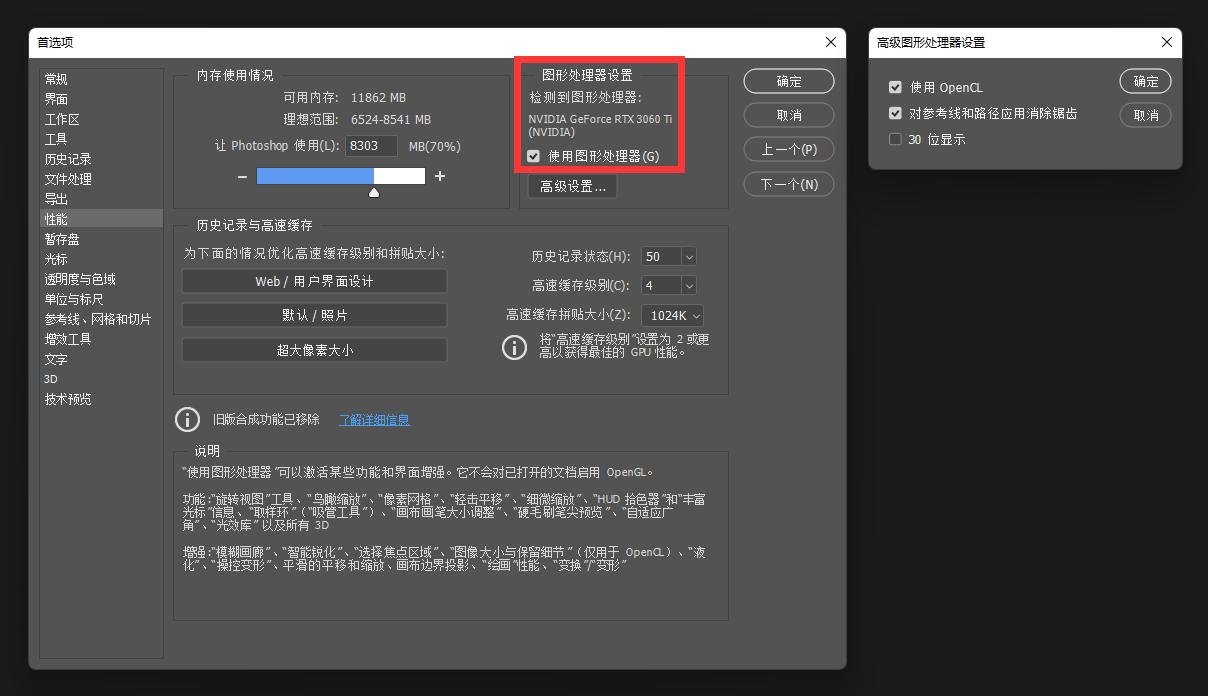Click 了解详细信息 link
1208x696 pixels.
373,420
